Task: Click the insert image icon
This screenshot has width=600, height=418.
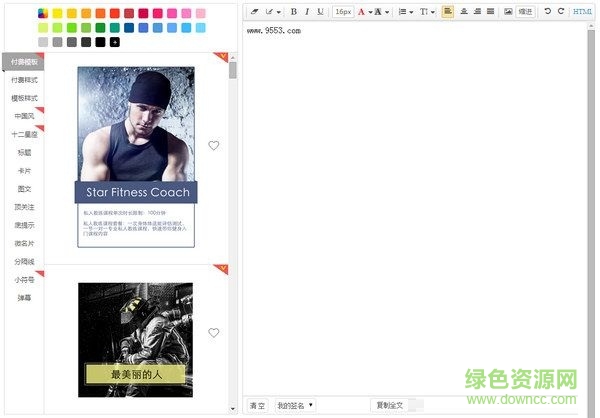Action: [508, 12]
